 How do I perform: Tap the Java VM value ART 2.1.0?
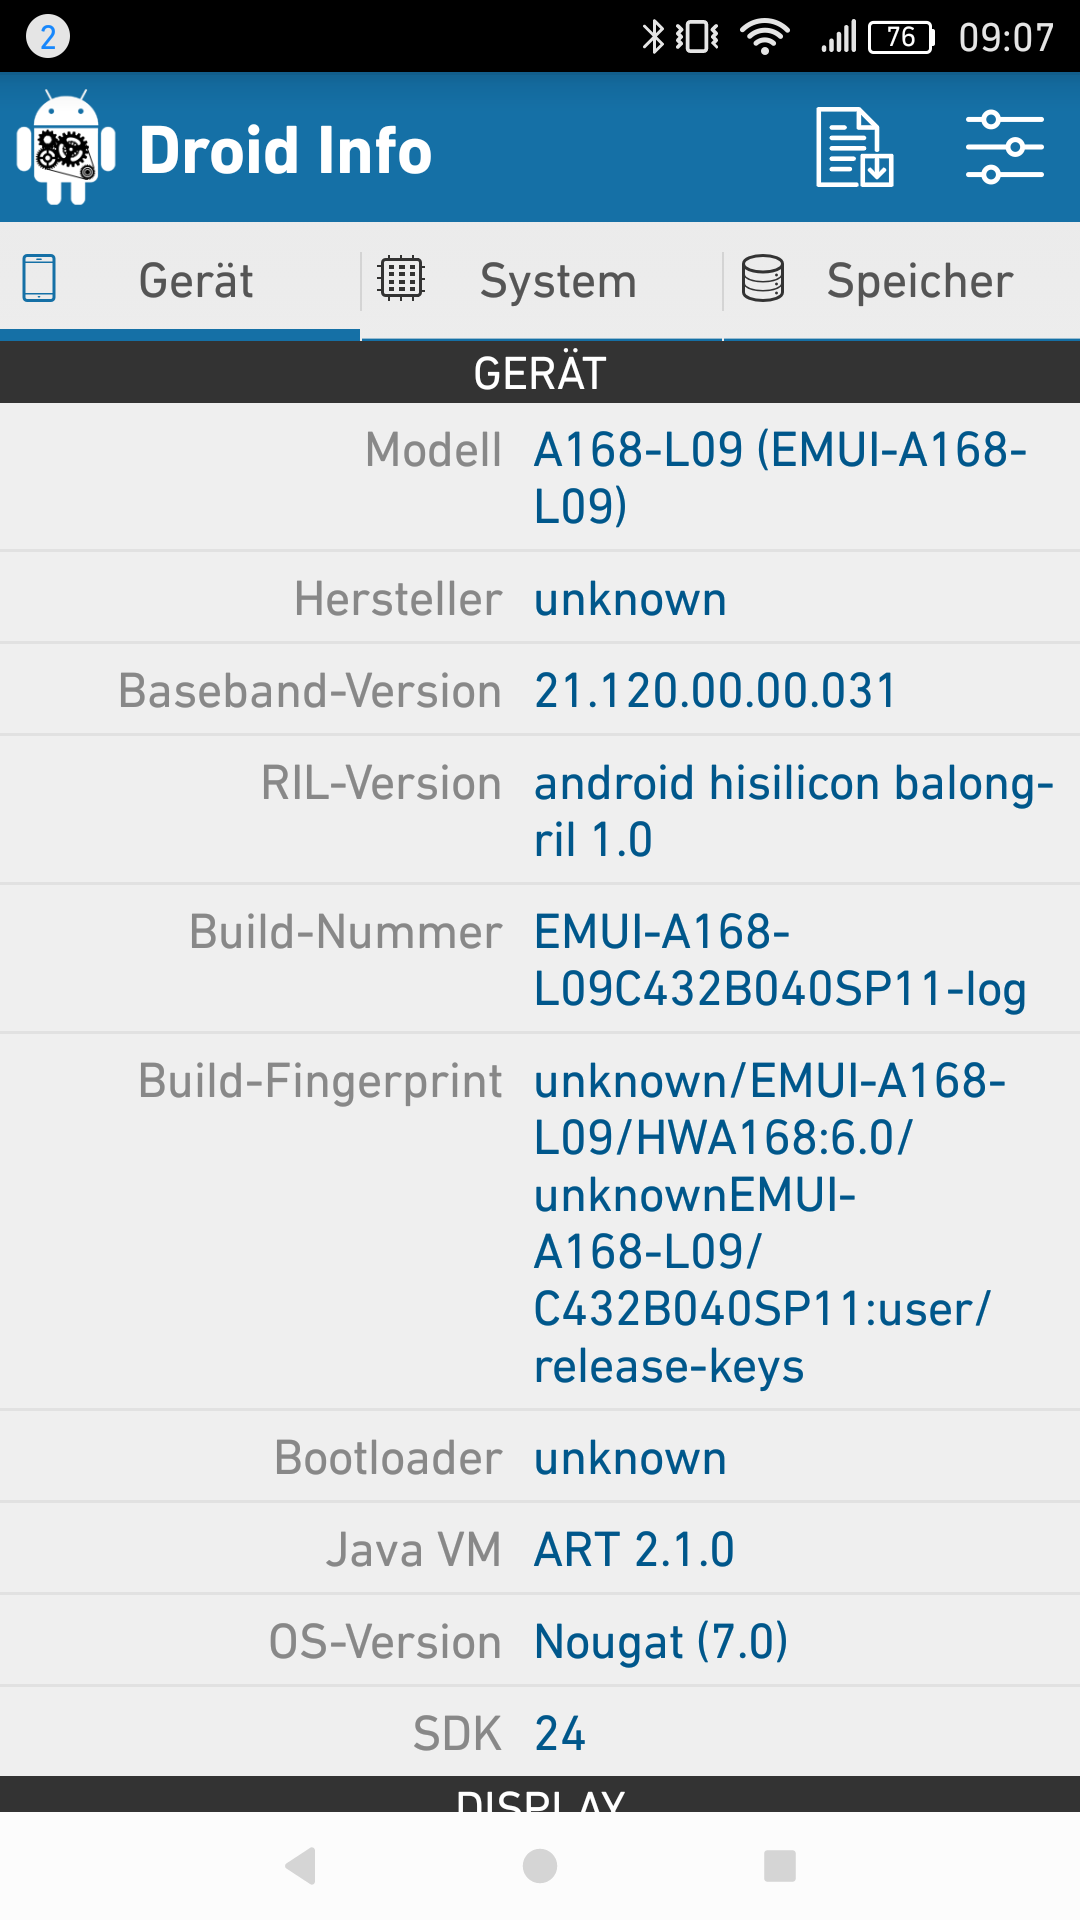634,1550
